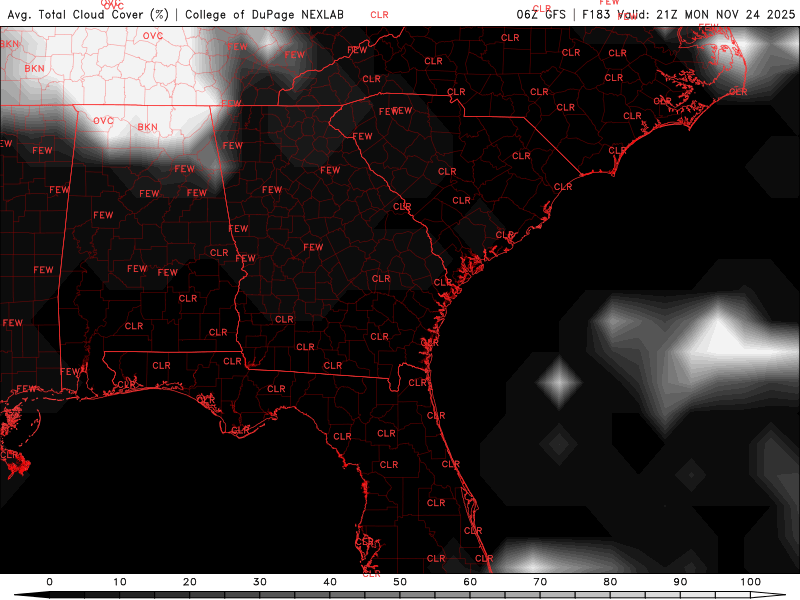The width and height of the screenshot is (800, 600).
Task: Click the "80" label on the color scale
Action: pos(610,582)
